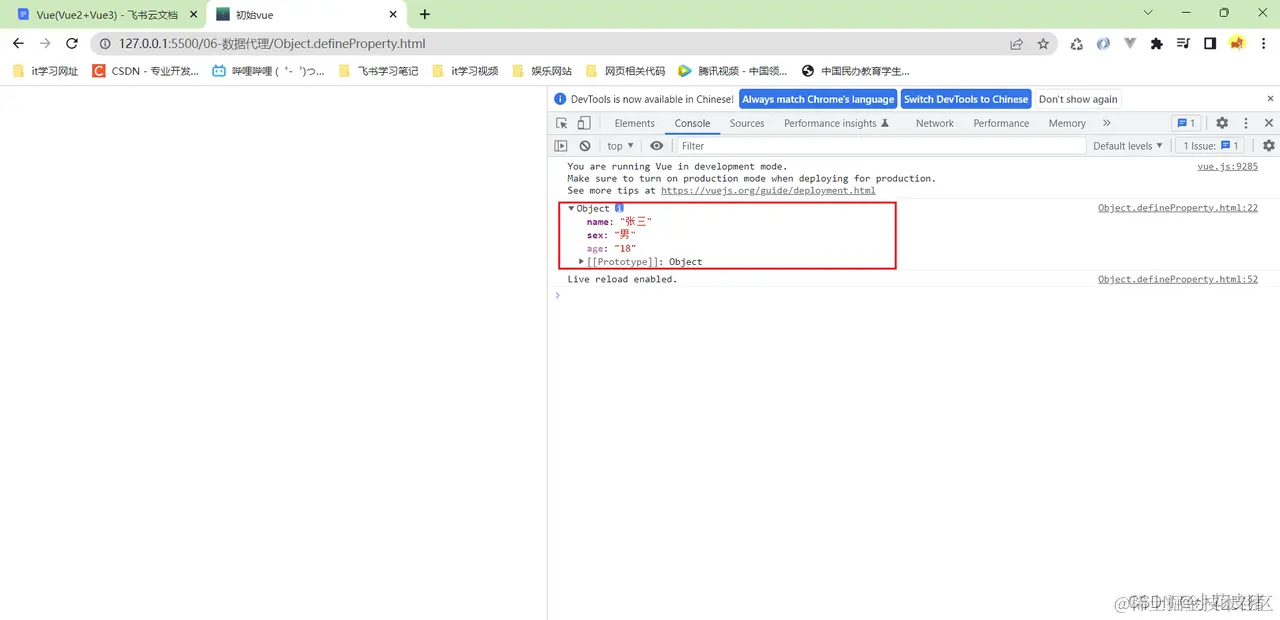Switch to the Sources tab

(747, 123)
